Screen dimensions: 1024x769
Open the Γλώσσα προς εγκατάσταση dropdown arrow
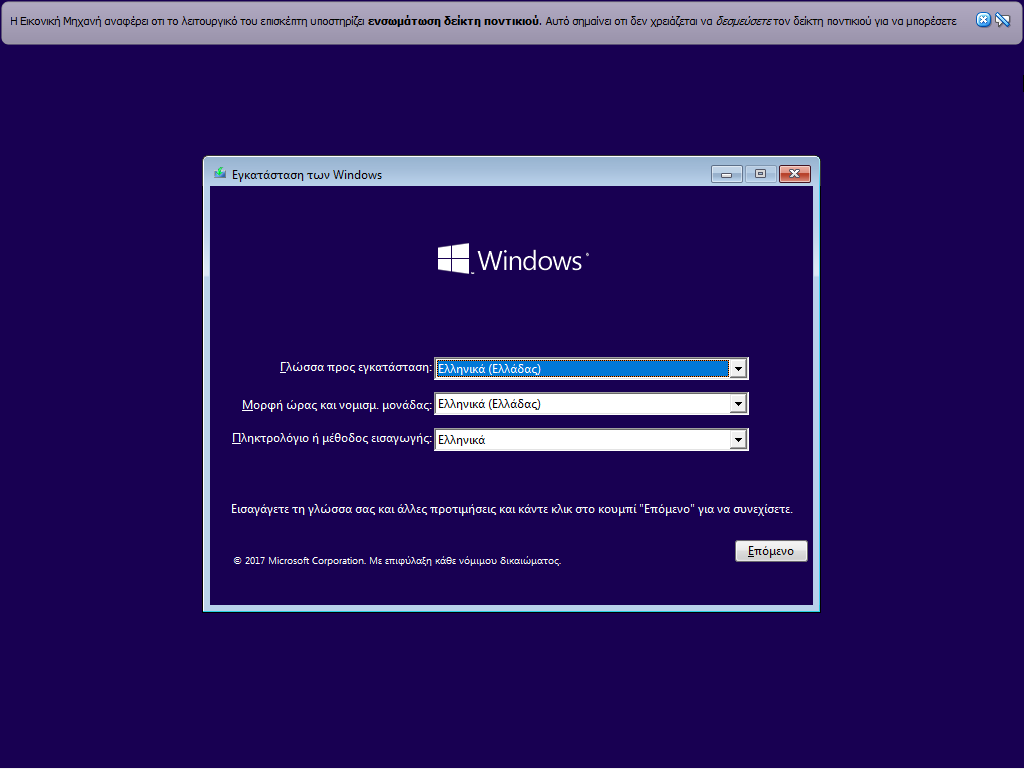pyautogui.click(x=738, y=369)
